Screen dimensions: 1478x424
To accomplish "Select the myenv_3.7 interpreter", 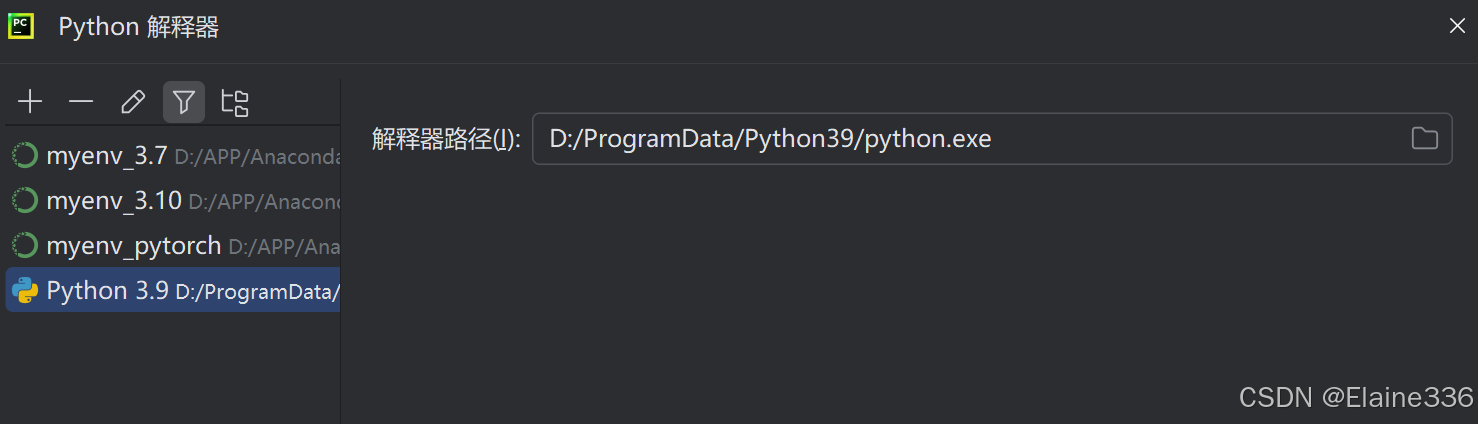I will 173,156.
